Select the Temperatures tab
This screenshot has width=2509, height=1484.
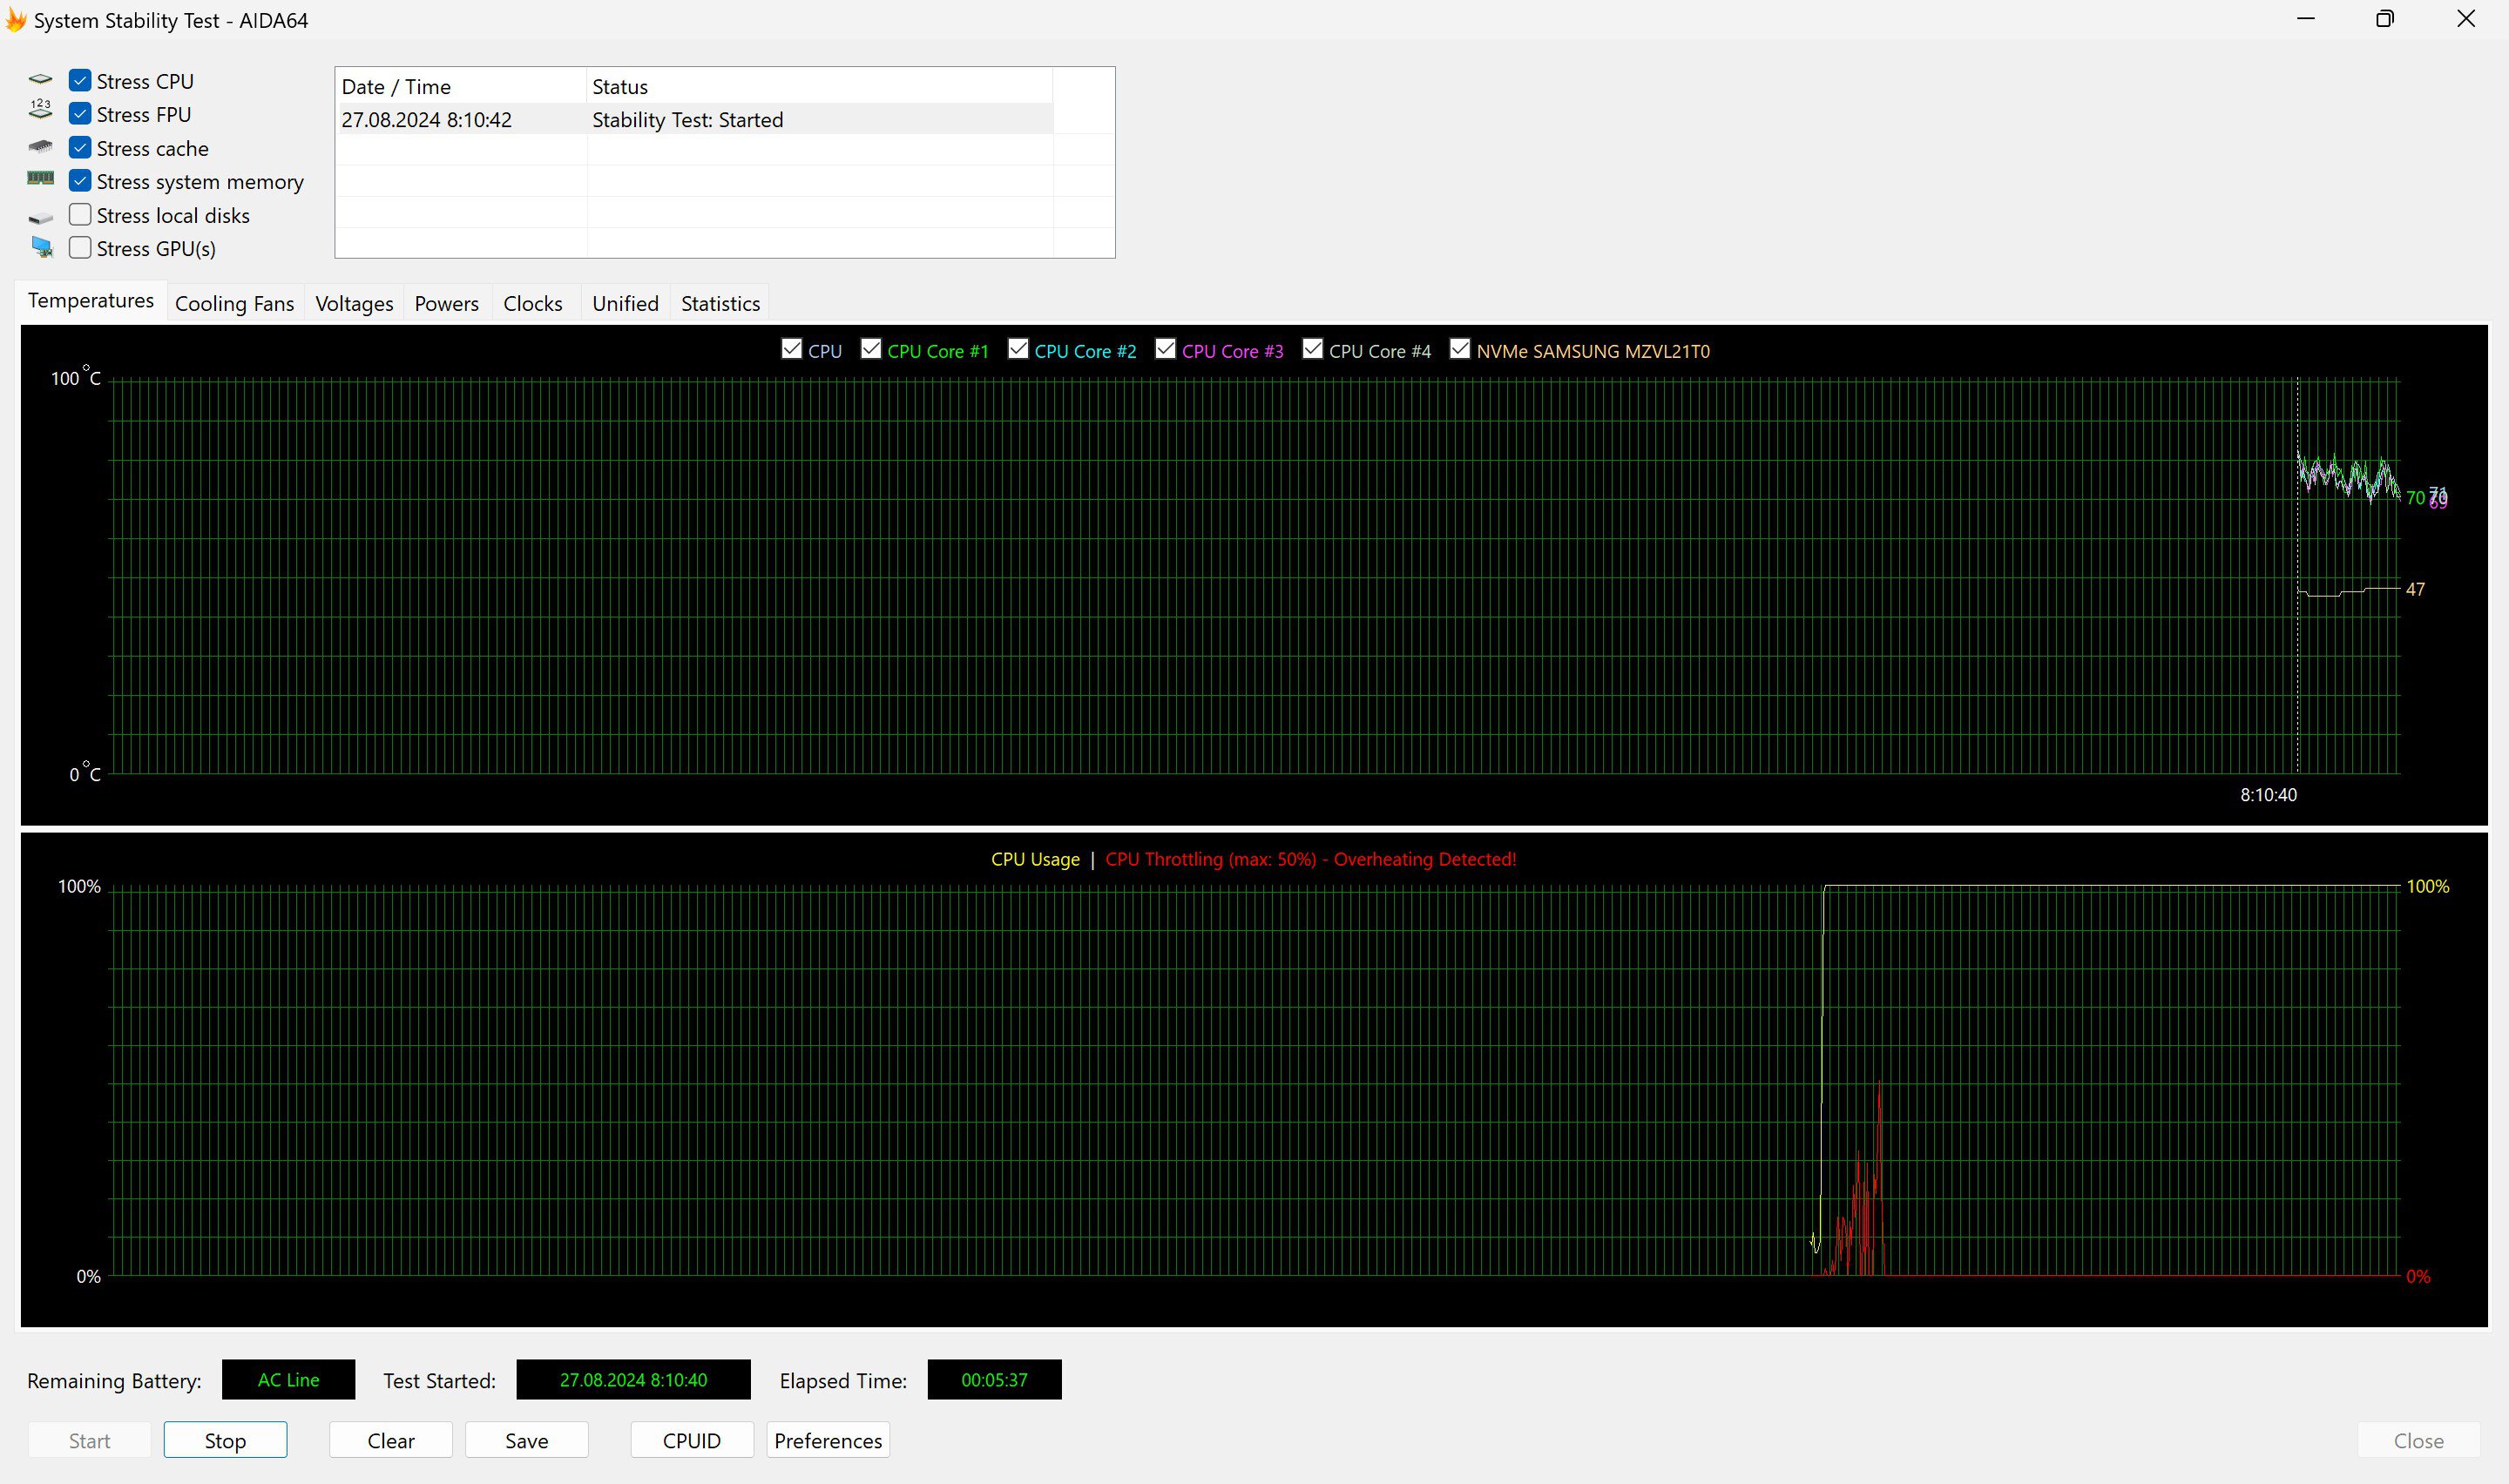pyautogui.click(x=88, y=300)
